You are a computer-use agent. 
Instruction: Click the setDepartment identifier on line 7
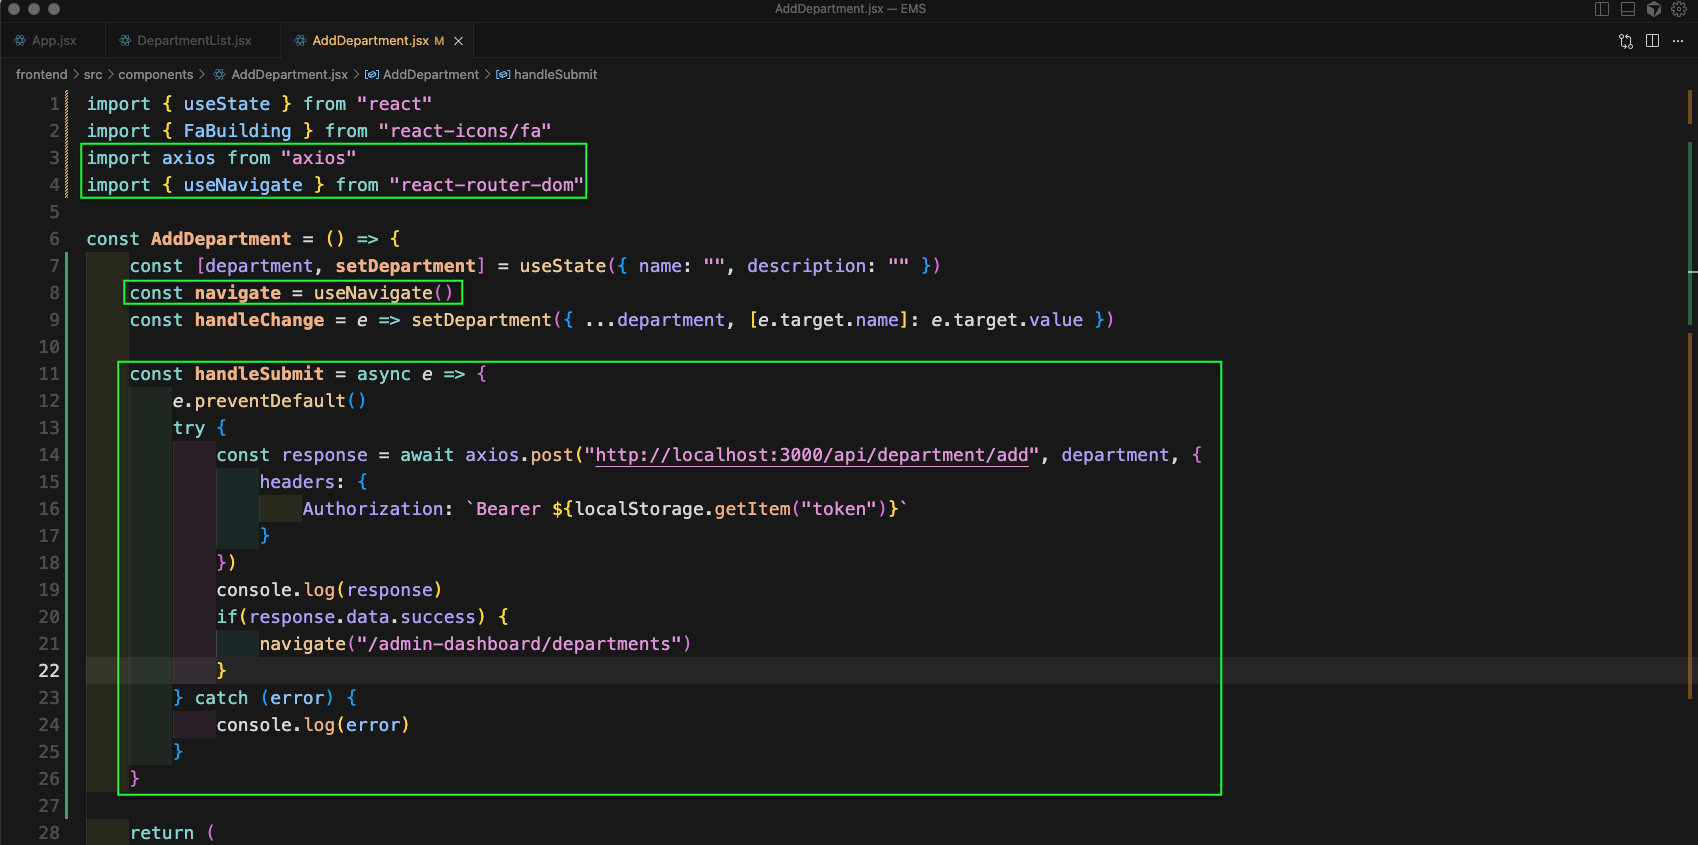coord(405,266)
